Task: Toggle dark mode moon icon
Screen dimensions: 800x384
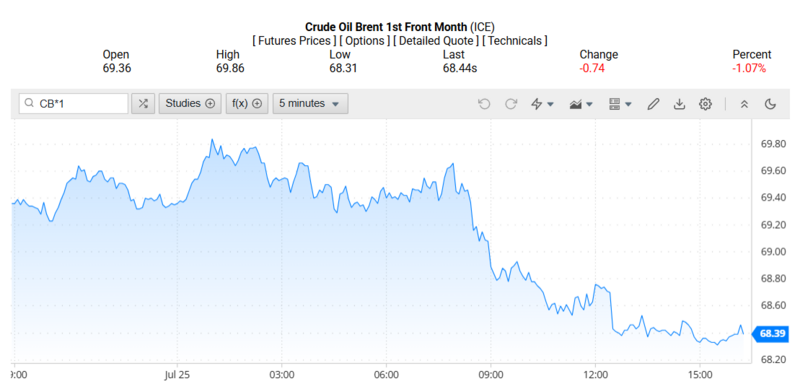Action: click(770, 104)
